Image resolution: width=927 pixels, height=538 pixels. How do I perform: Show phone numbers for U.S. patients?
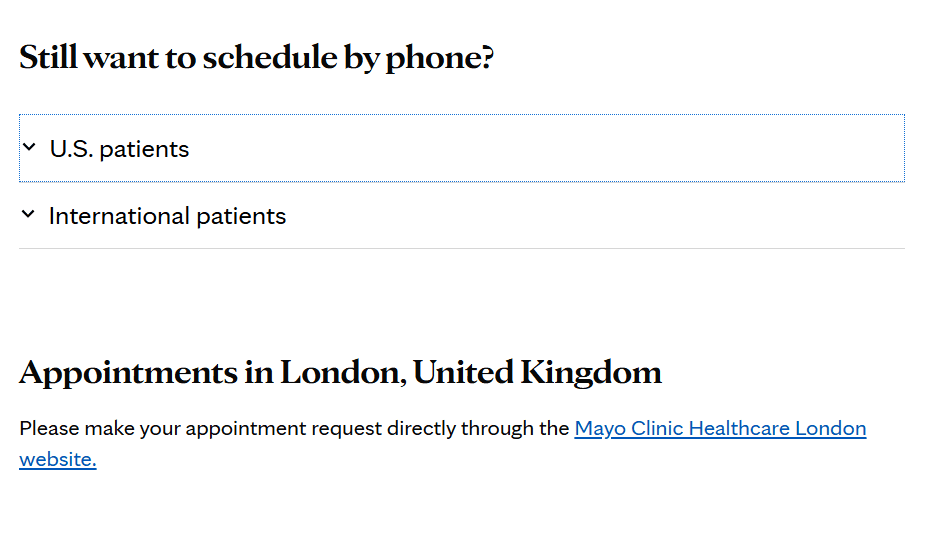coord(120,149)
